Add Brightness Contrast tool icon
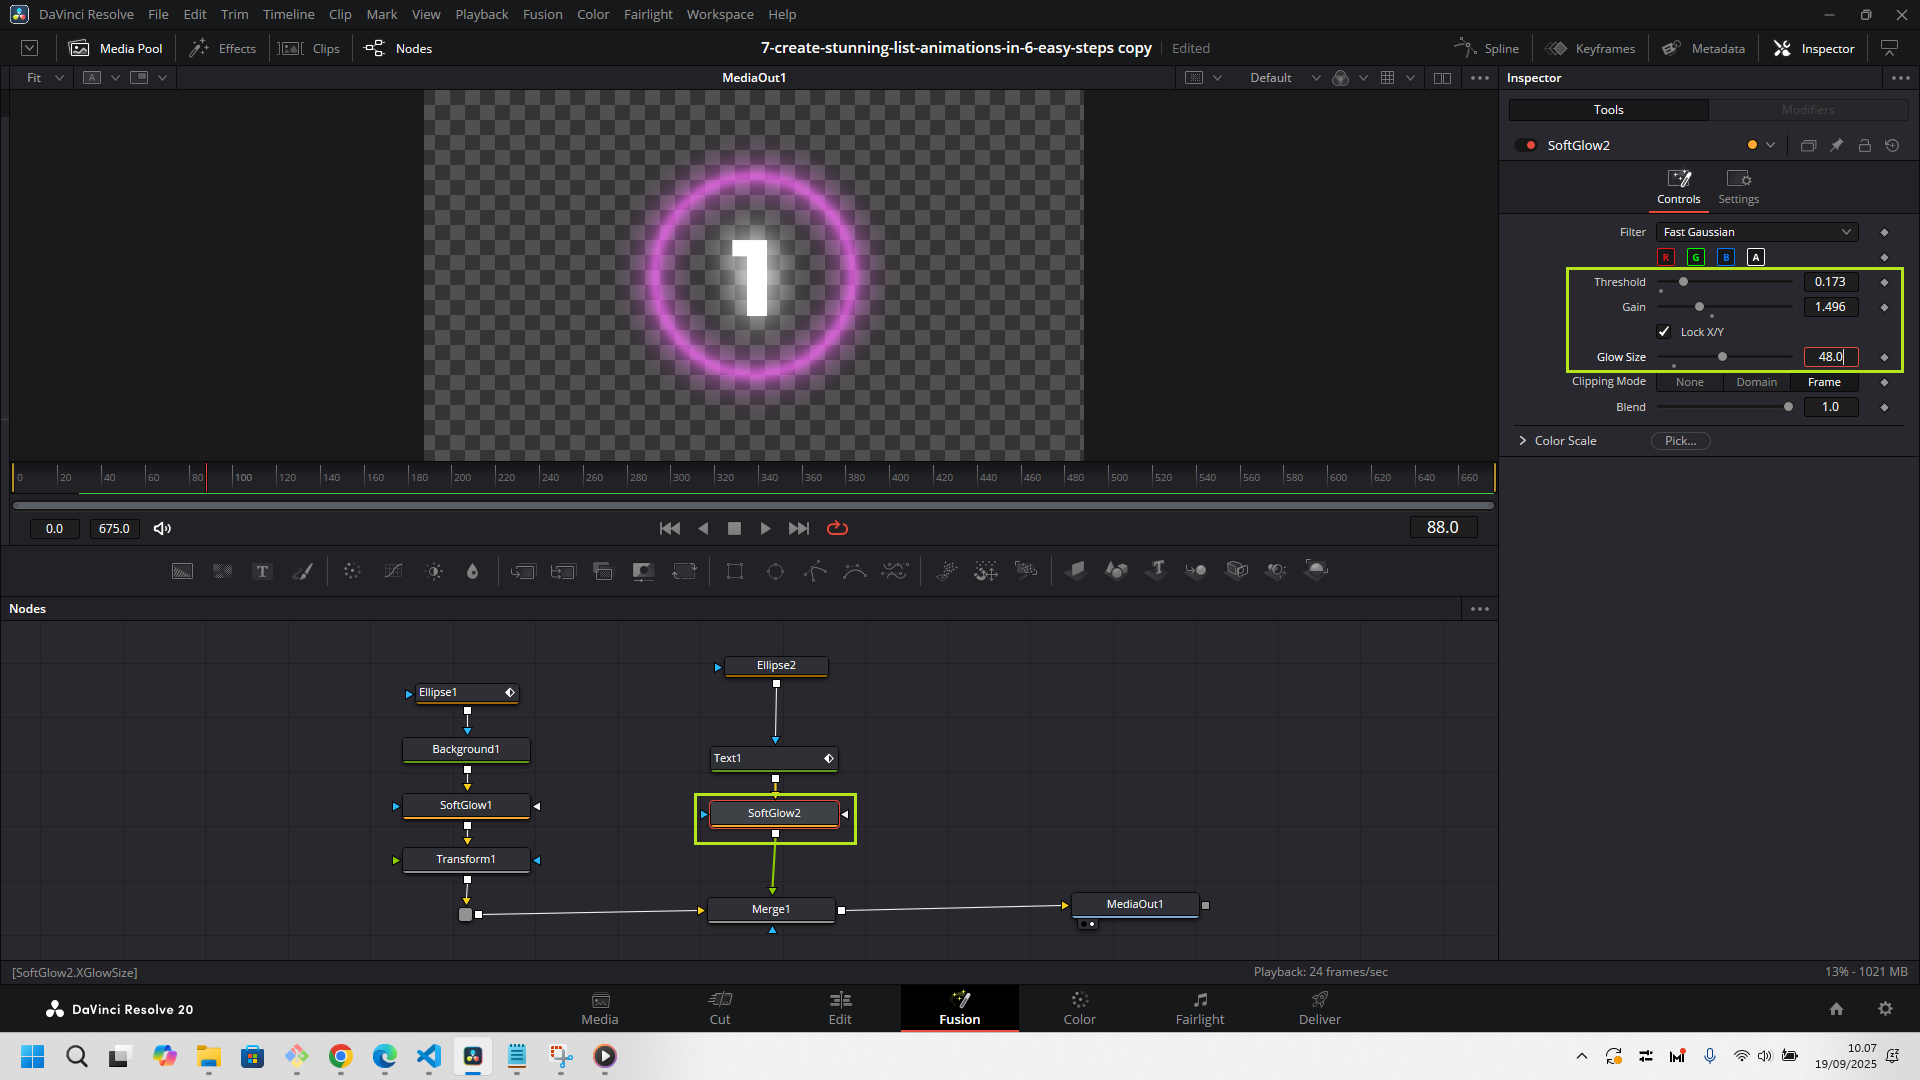 point(434,571)
